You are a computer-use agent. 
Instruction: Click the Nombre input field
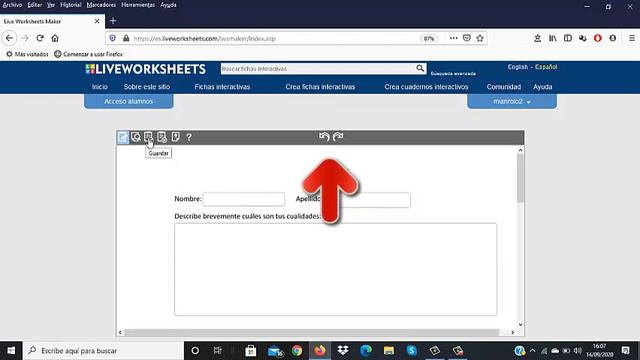[x=244, y=199]
